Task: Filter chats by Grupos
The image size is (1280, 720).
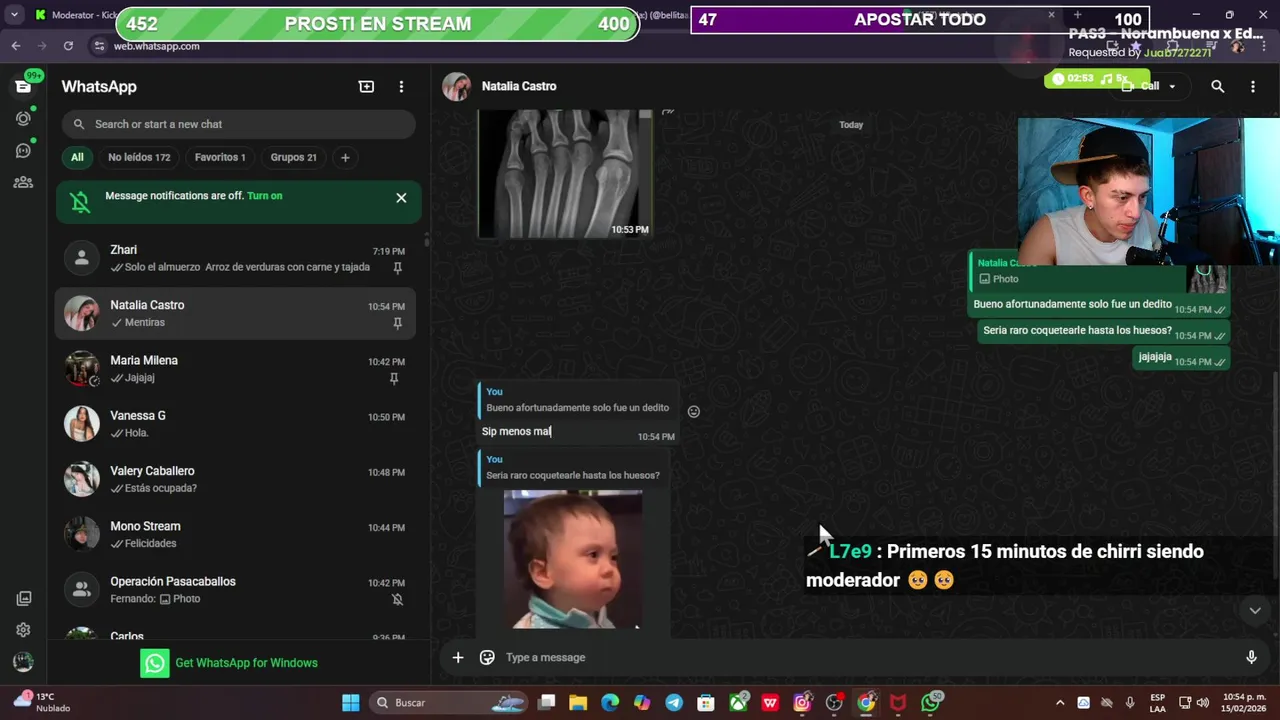Action: point(293,157)
